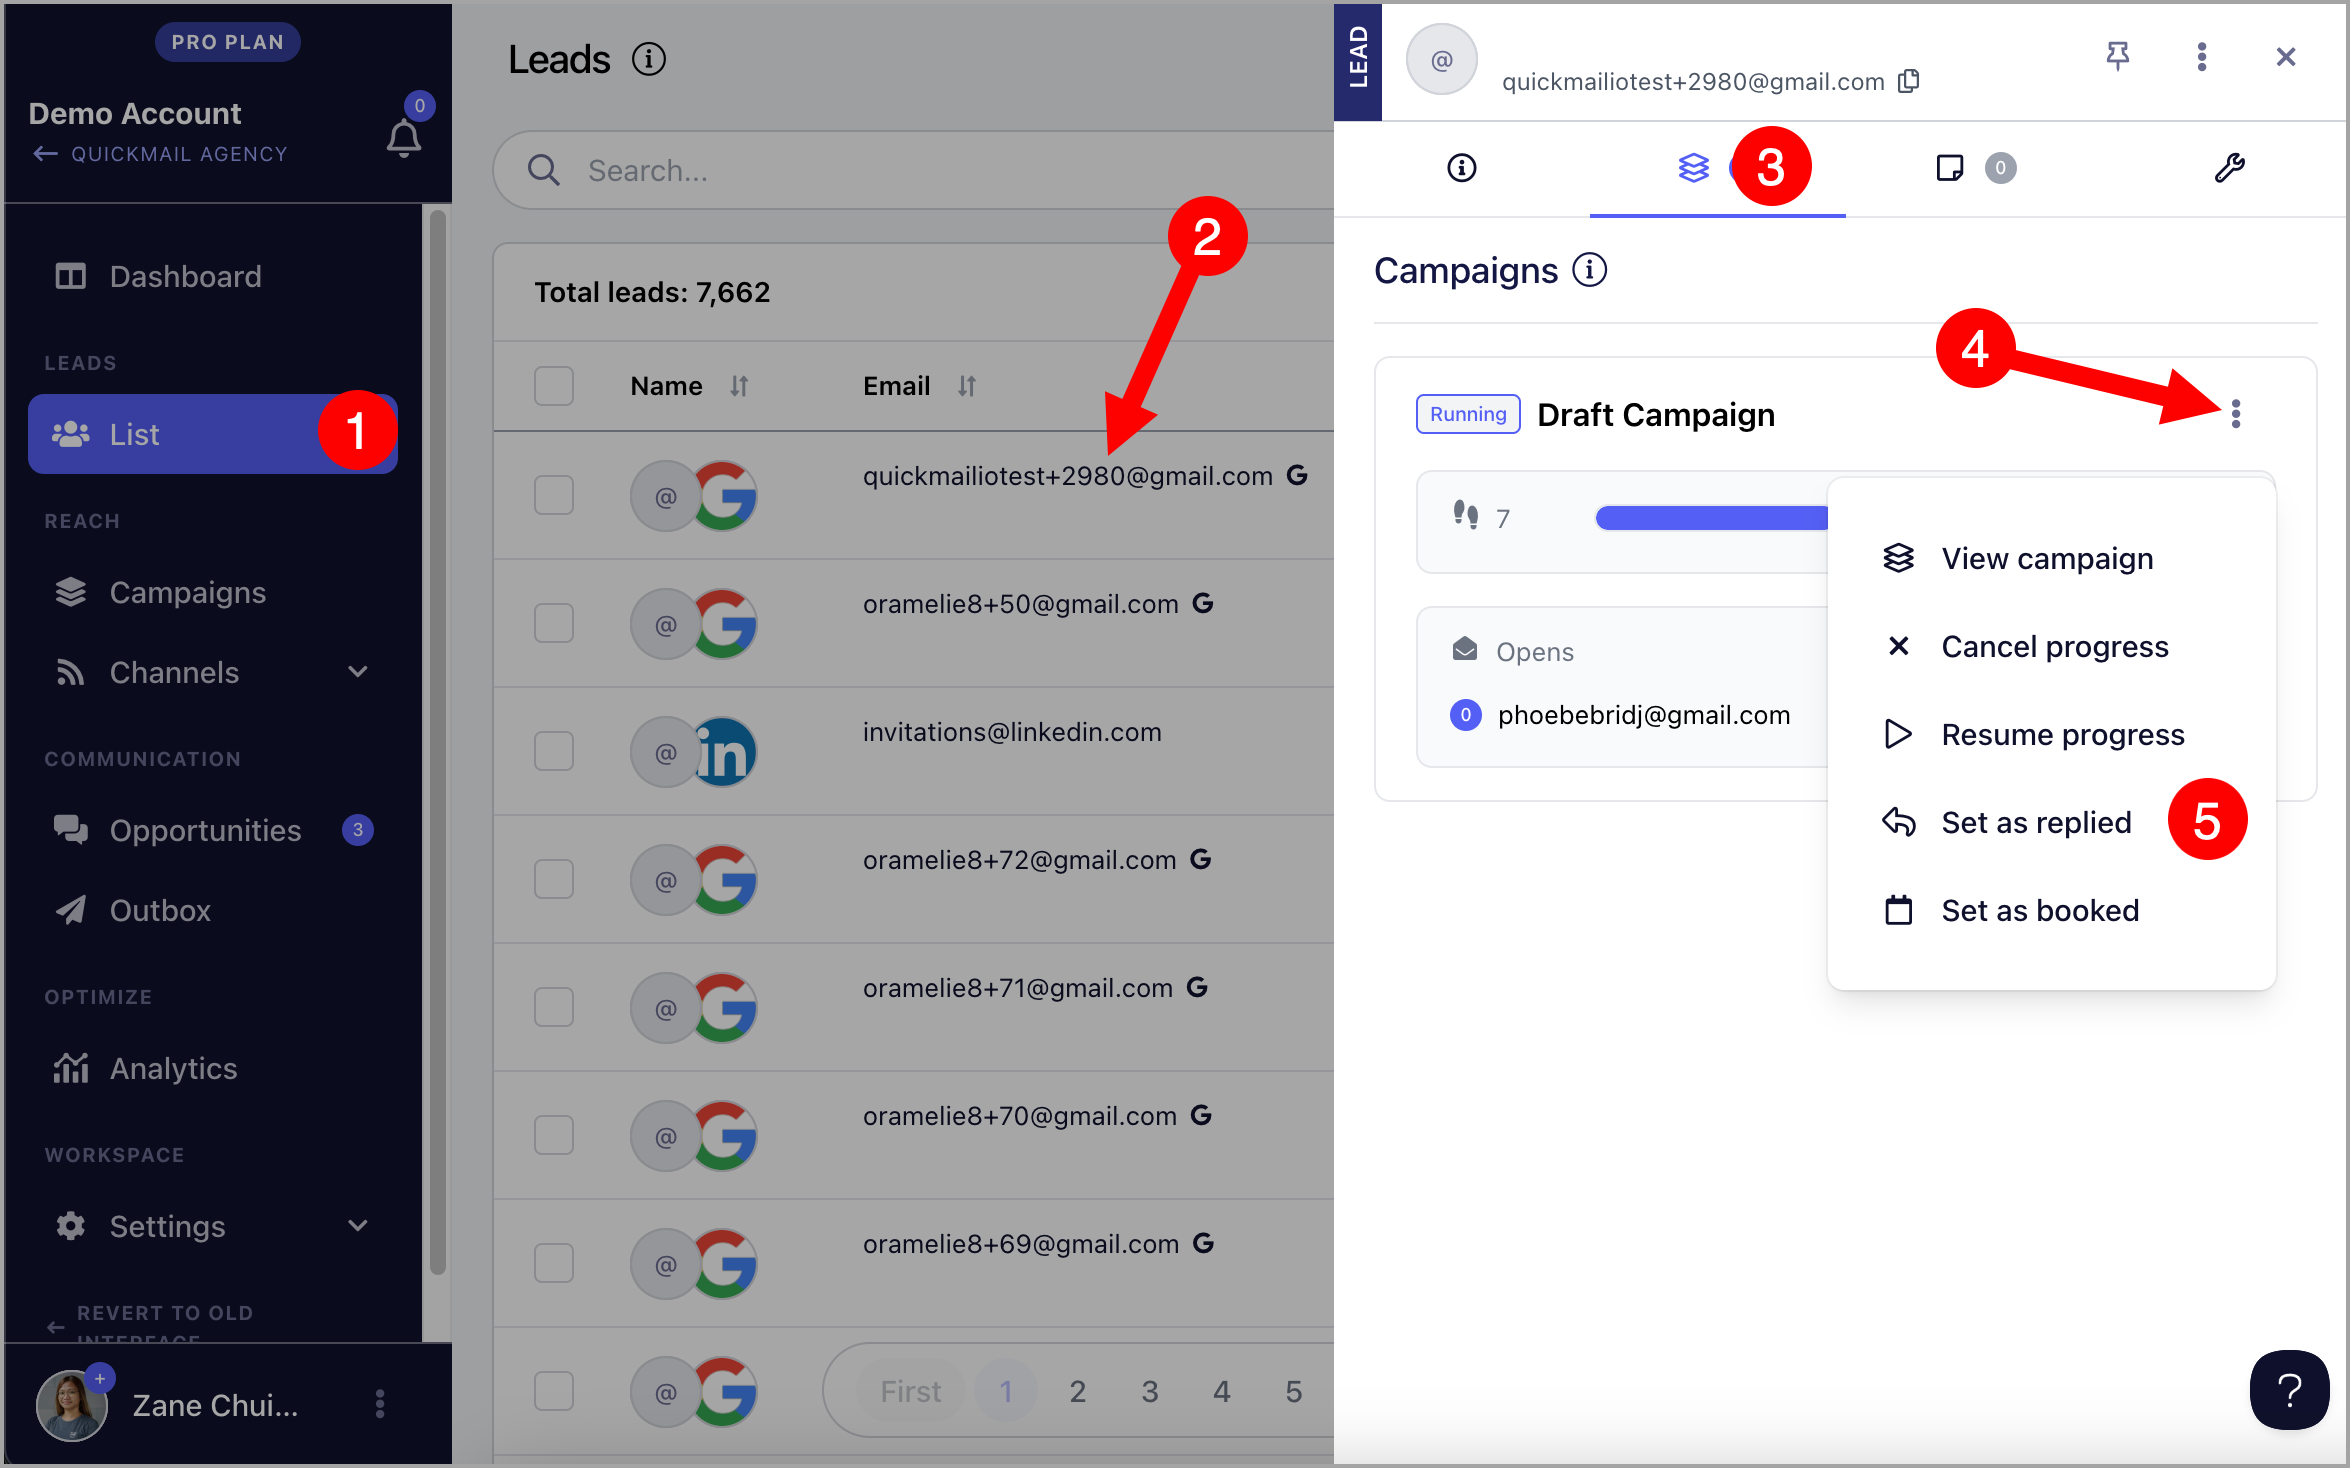Click the sidebar scrollbar
The image size is (2350, 1468).
[437, 740]
